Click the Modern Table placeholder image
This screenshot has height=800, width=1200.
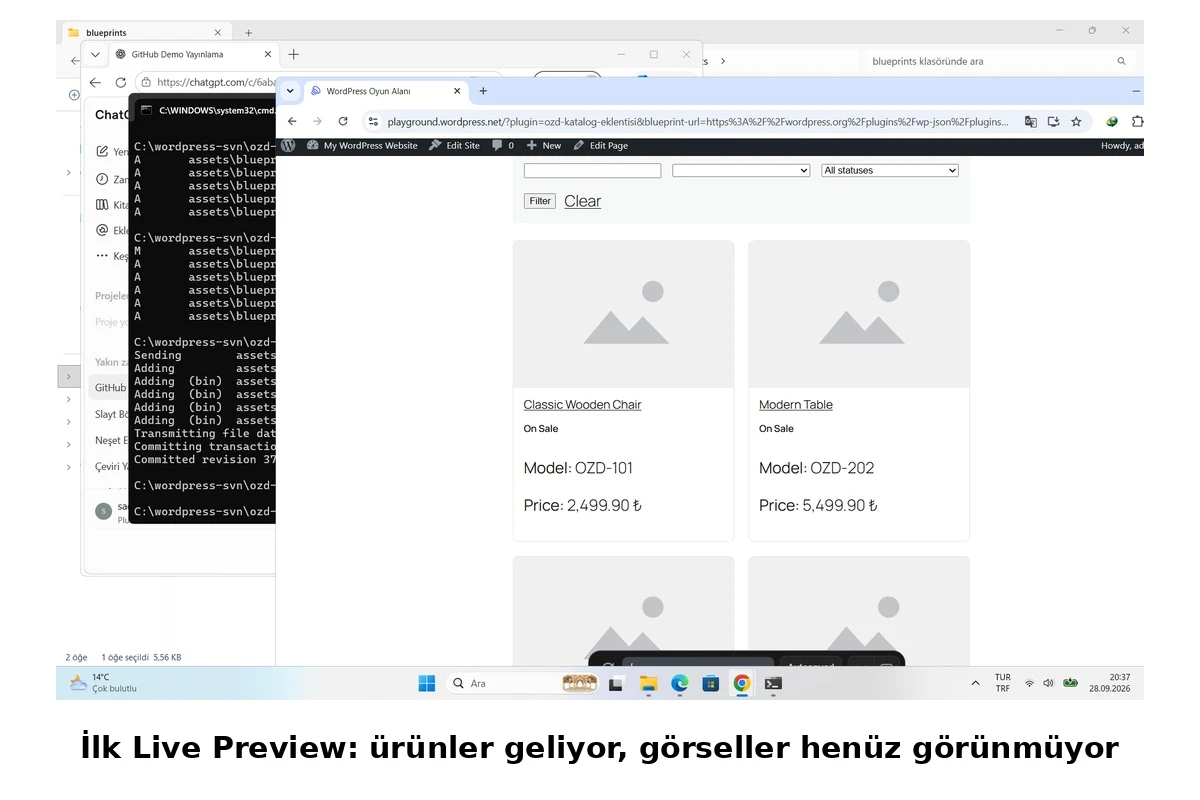click(859, 314)
